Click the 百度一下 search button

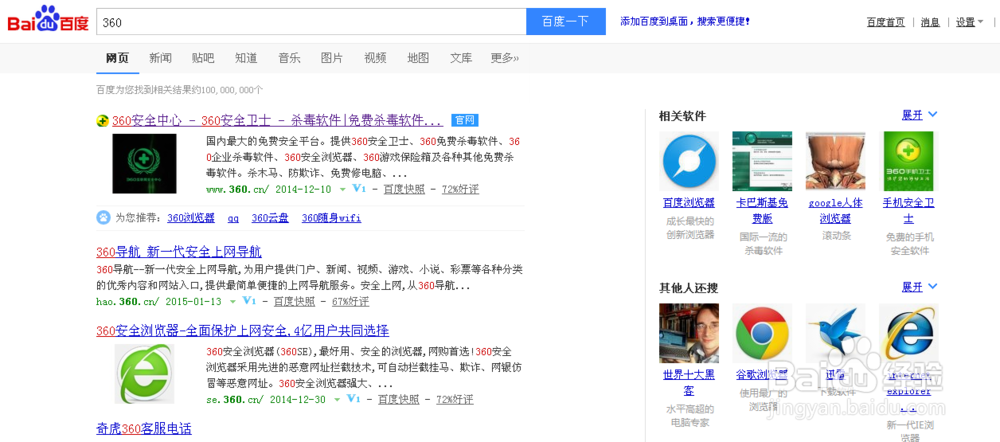(566, 22)
